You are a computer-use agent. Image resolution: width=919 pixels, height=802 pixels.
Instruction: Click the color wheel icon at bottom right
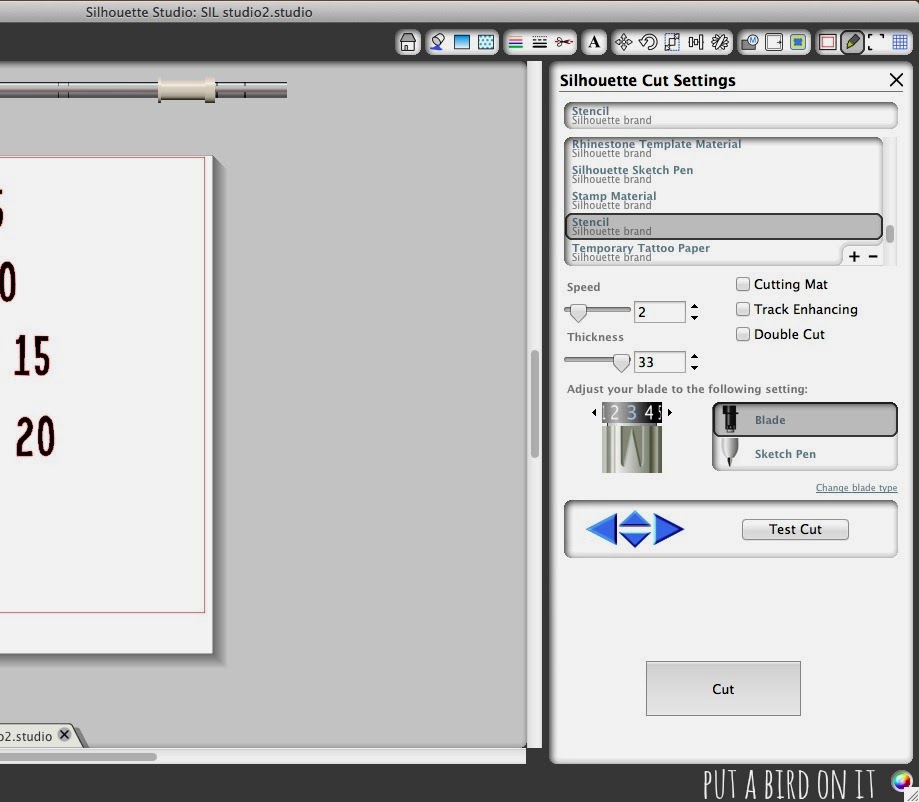coord(901,781)
